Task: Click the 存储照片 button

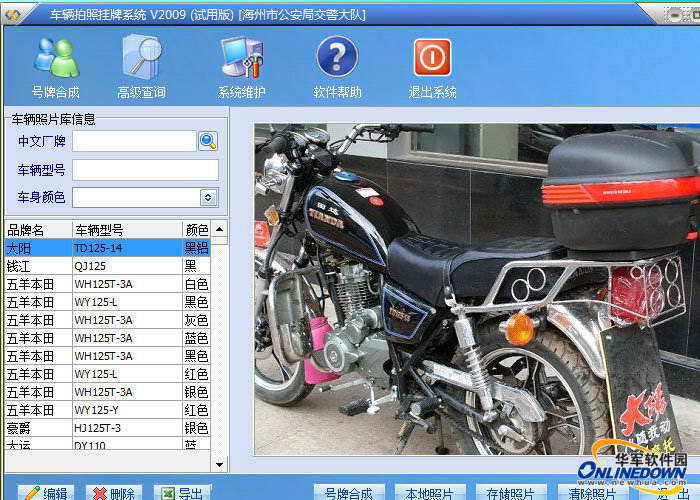Action: pyautogui.click(x=511, y=493)
